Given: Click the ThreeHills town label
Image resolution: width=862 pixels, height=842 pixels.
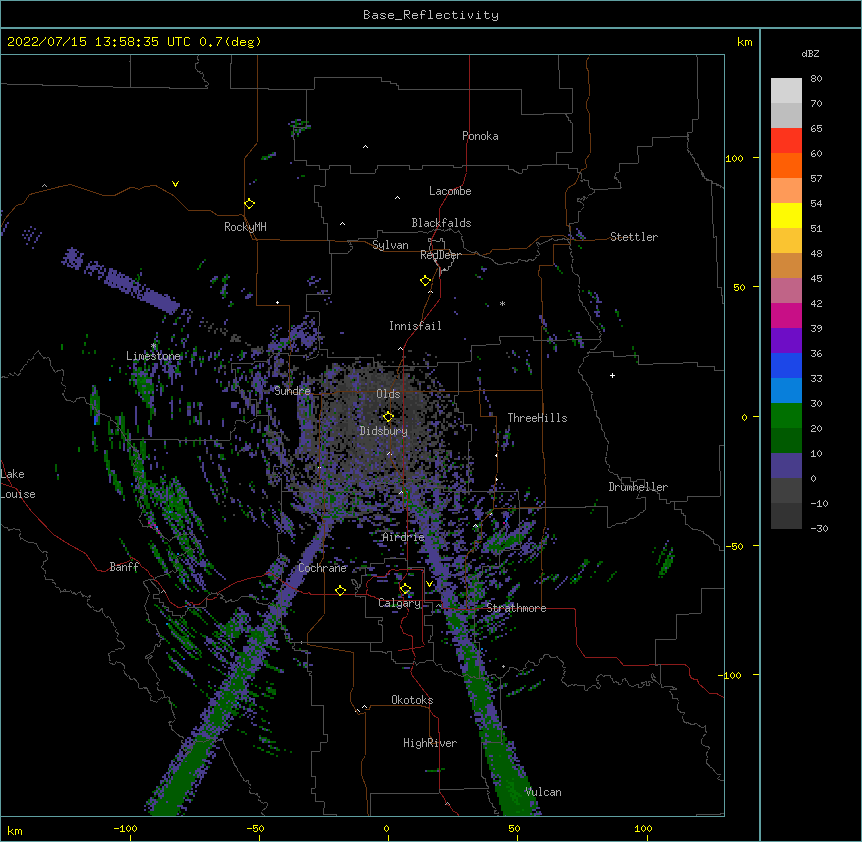Looking at the screenshot, I should (538, 418).
